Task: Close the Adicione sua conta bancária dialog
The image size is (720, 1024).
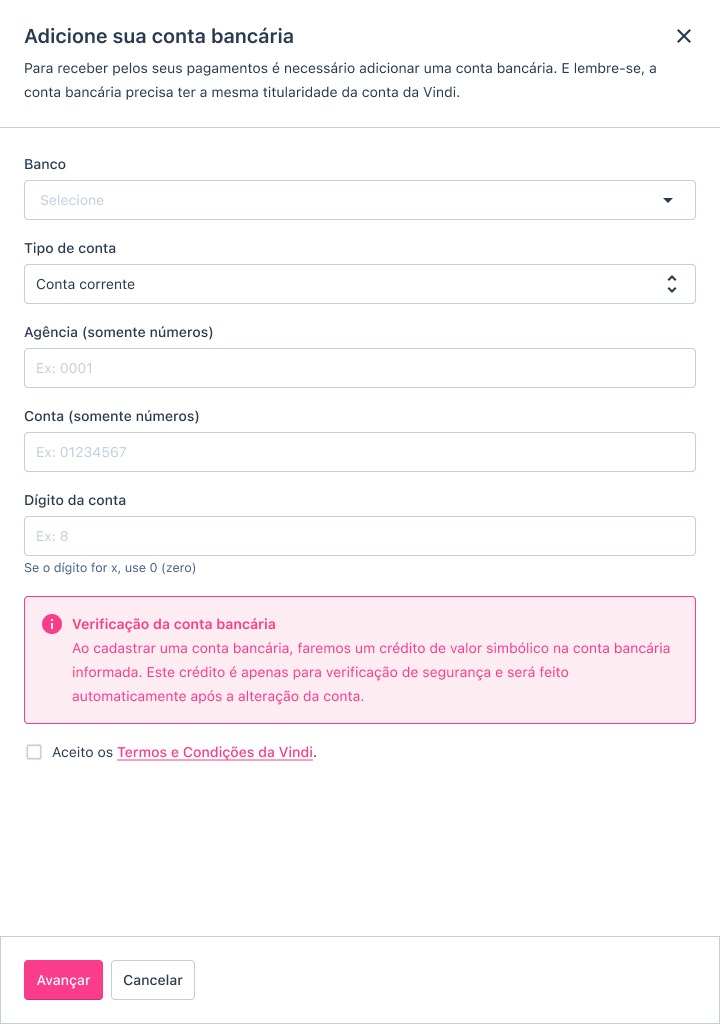Action: pos(683,36)
